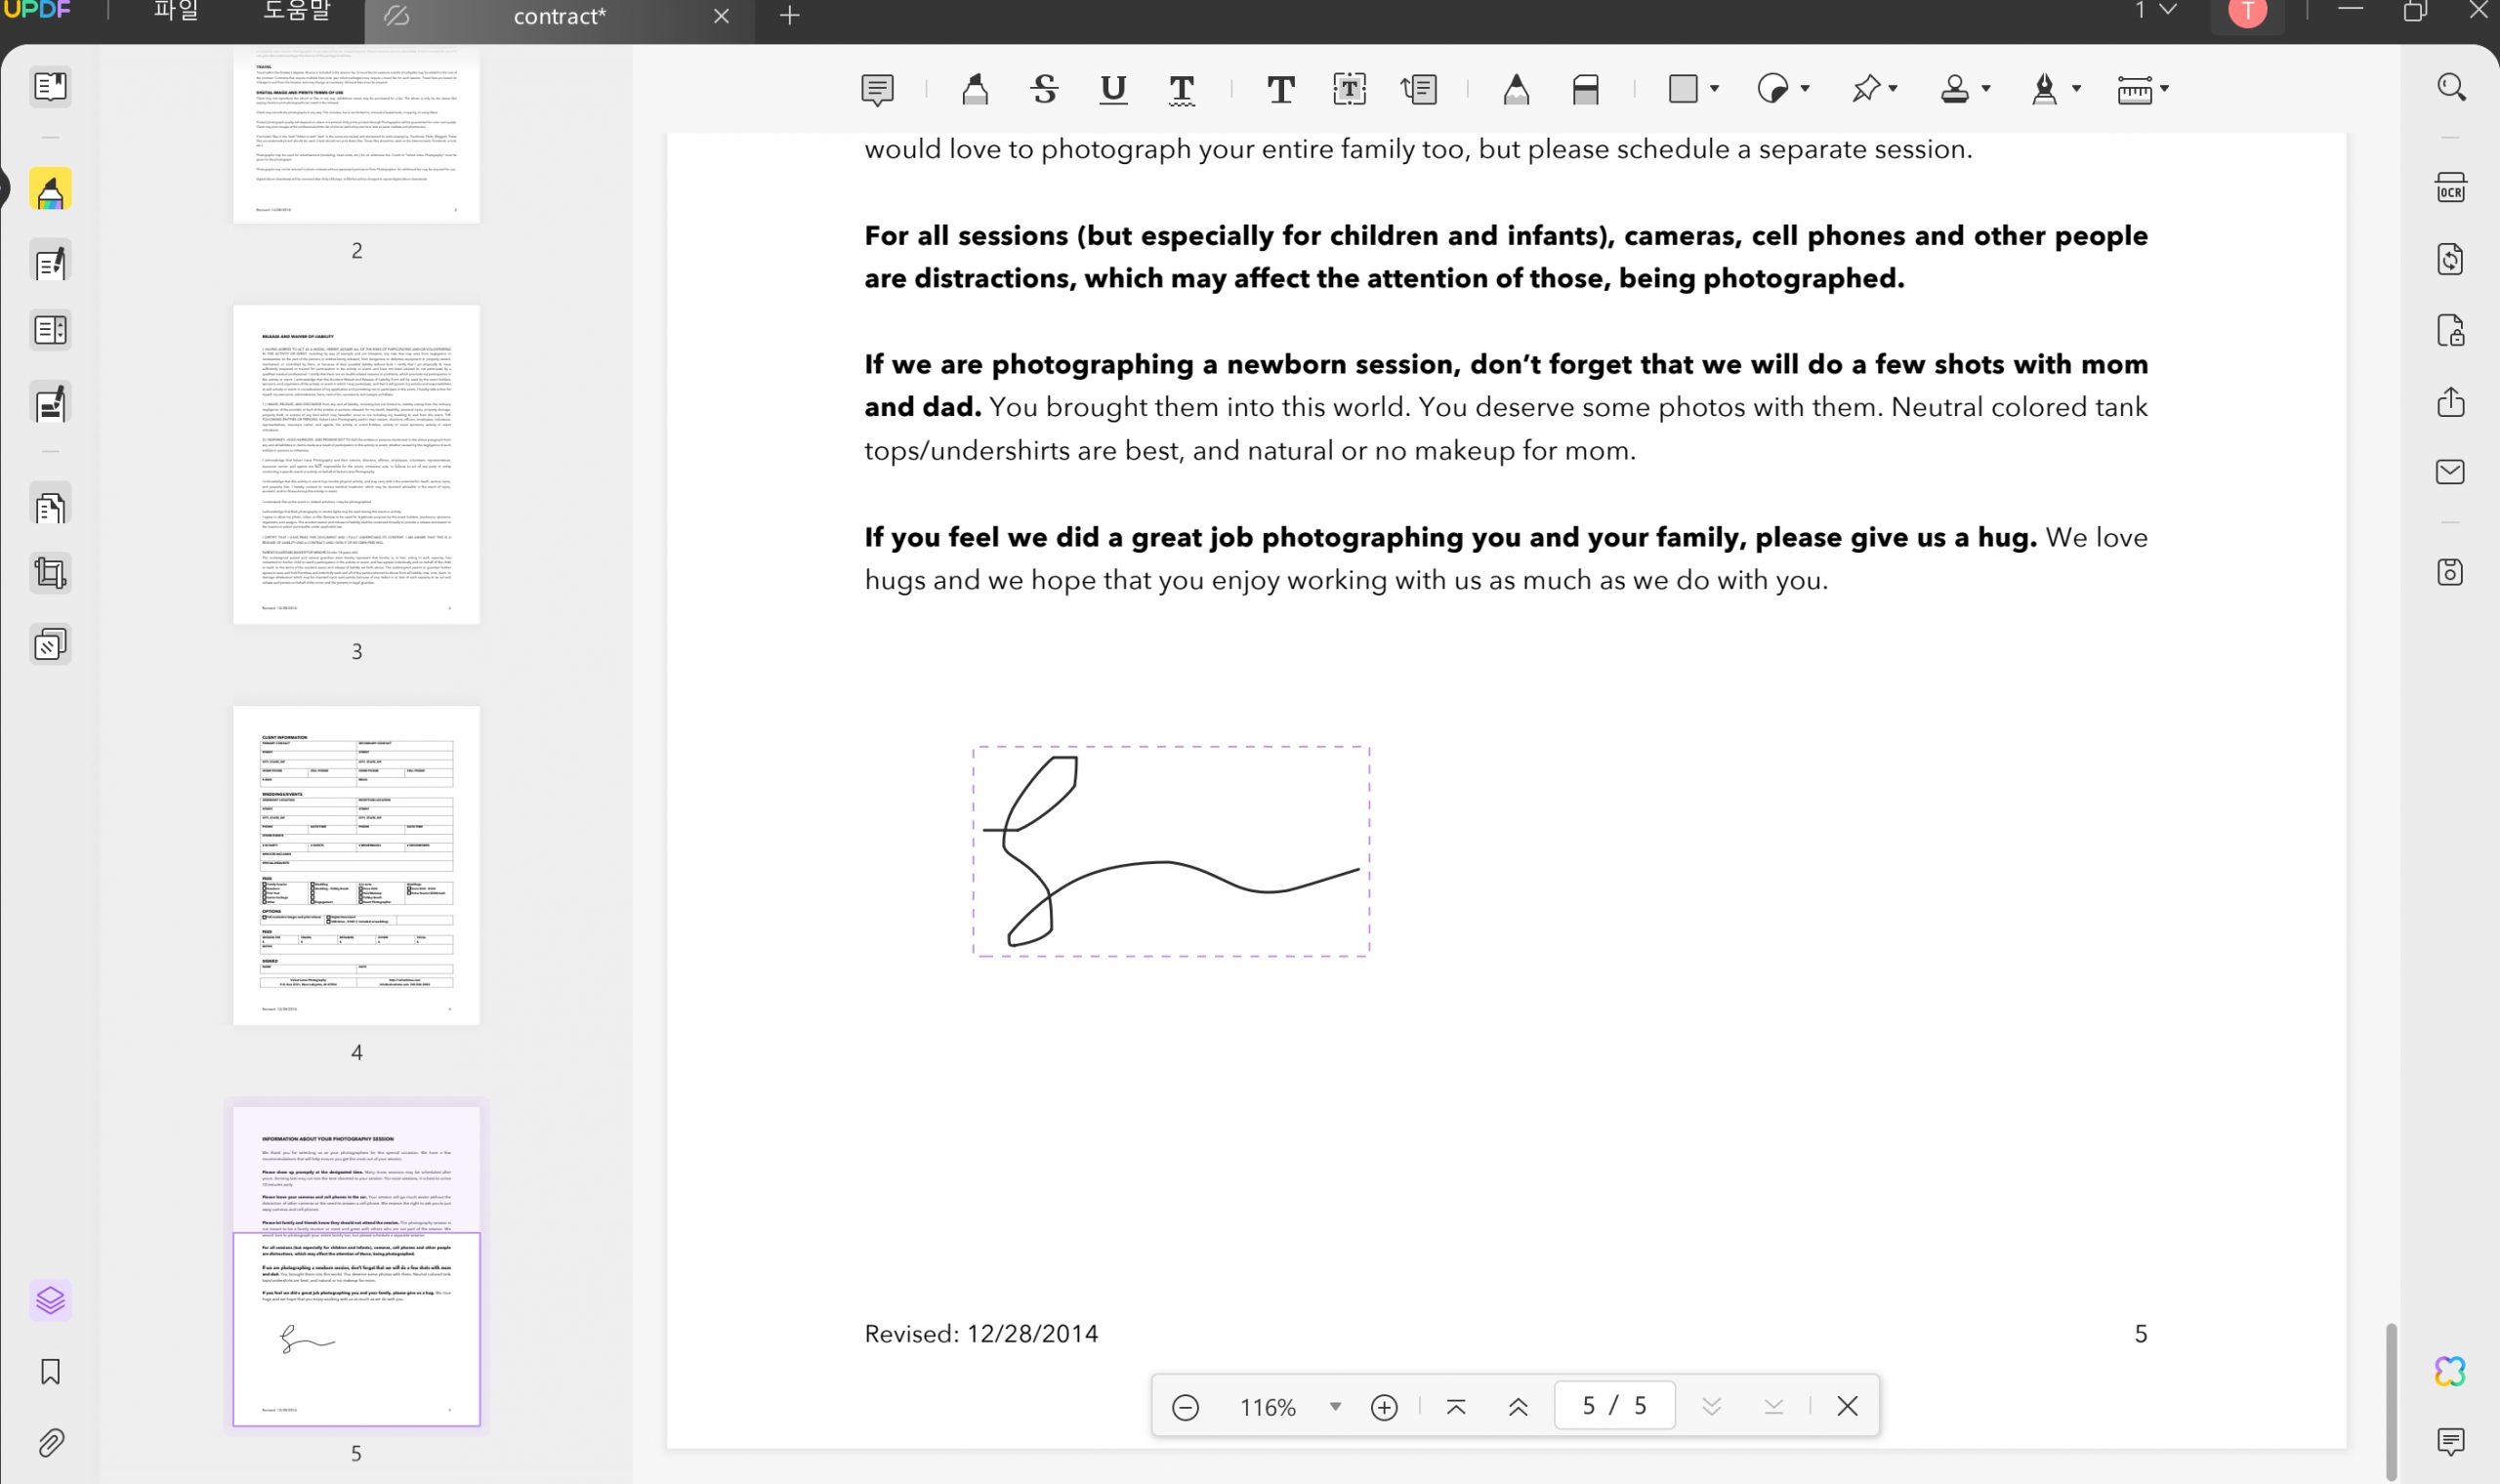Viewport: 2500px width, 1484px height.
Task: Select the Pencil drawing tool
Action: click(x=1516, y=90)
